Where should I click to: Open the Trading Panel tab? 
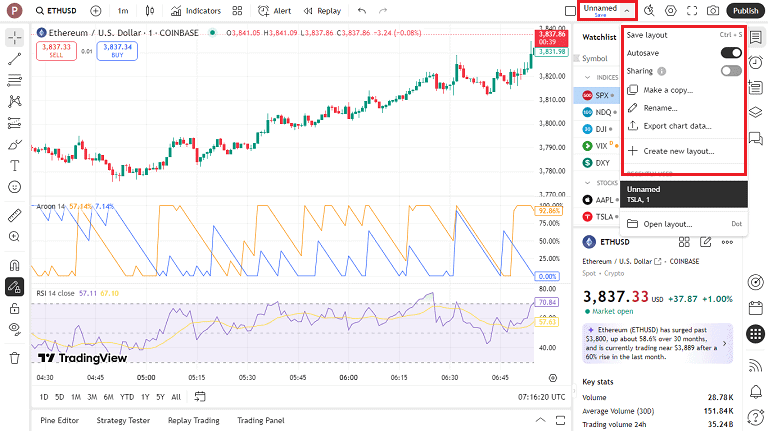[x=261, y=420]
